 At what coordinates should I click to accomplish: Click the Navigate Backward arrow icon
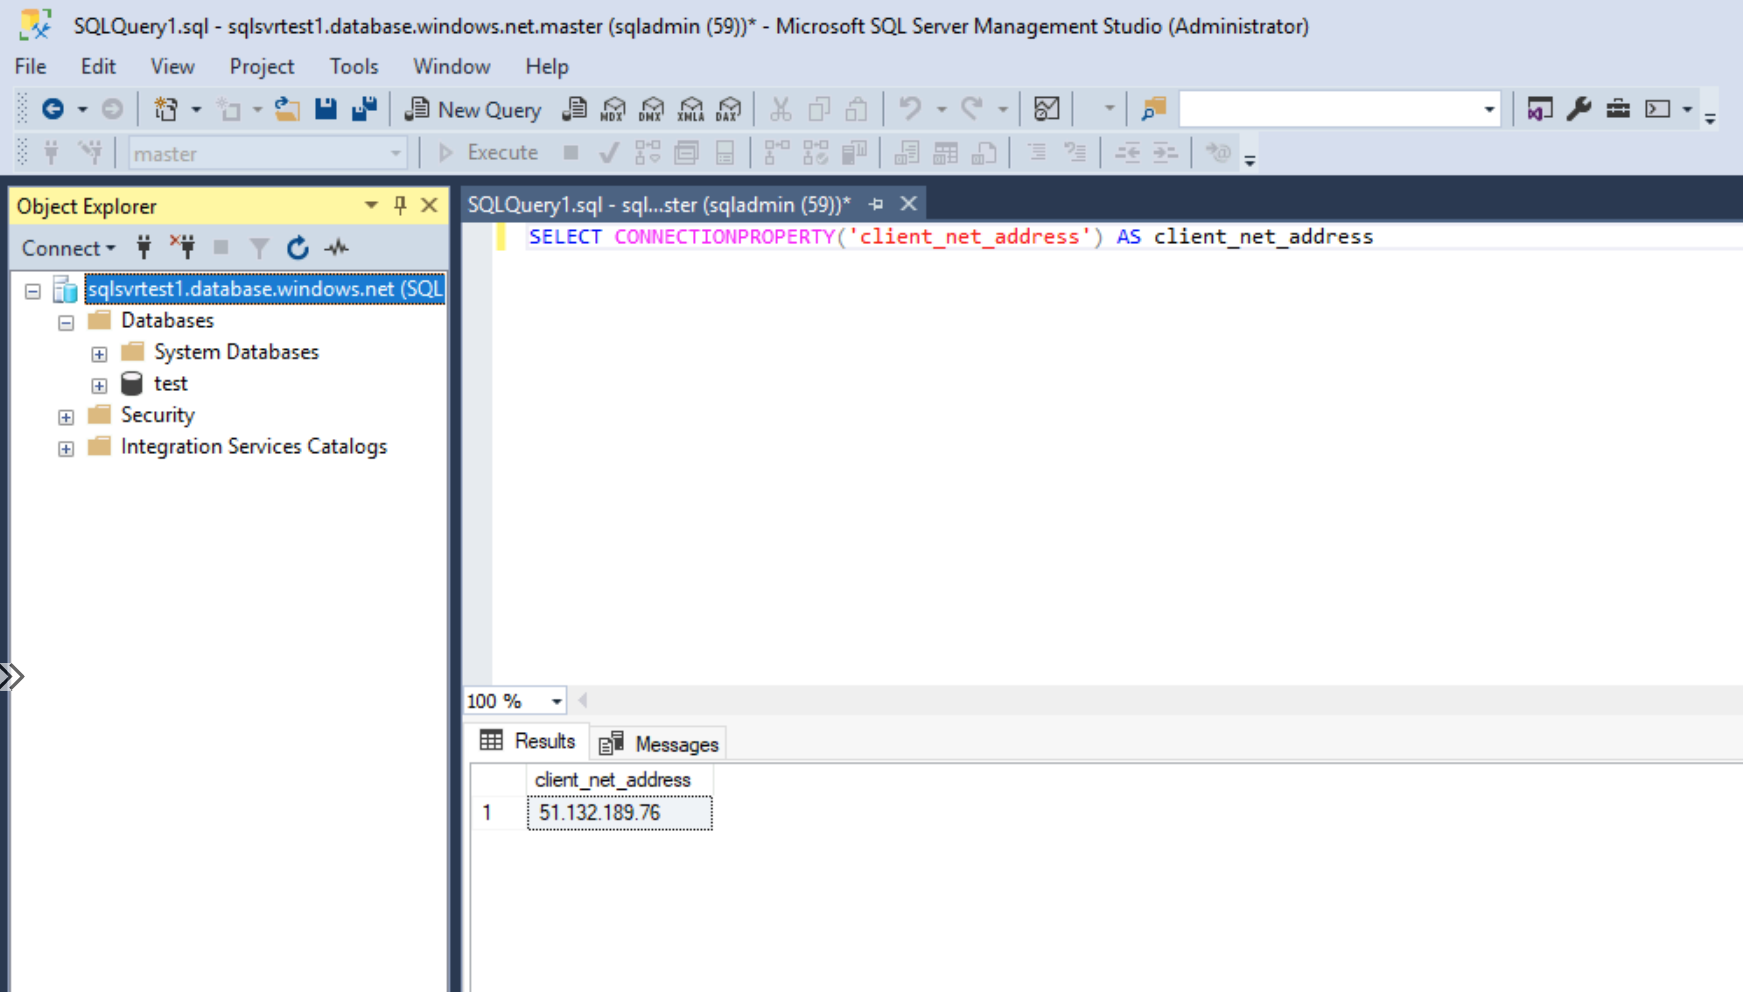[x=53, y=109]
